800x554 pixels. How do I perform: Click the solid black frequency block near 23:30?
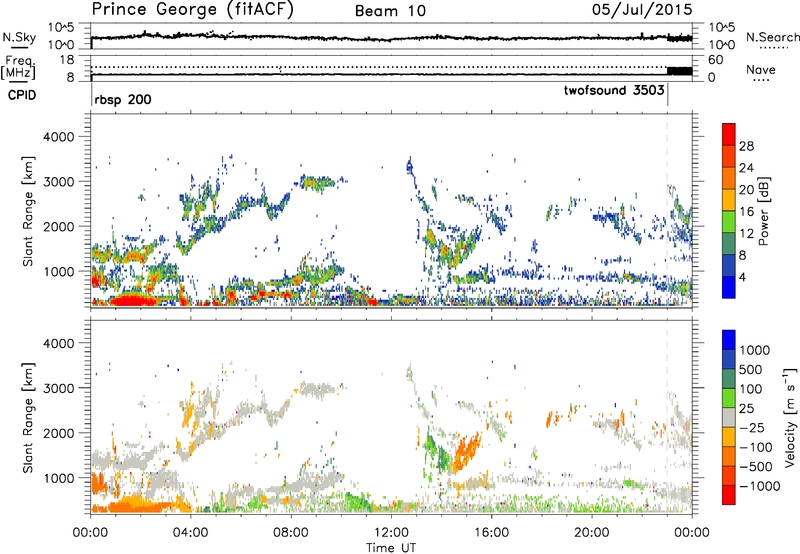point(680,71)
